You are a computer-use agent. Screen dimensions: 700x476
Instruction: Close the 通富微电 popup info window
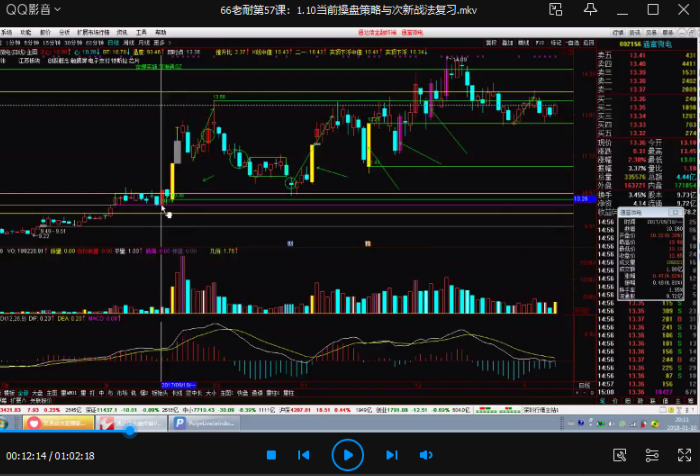coord(676,211)
